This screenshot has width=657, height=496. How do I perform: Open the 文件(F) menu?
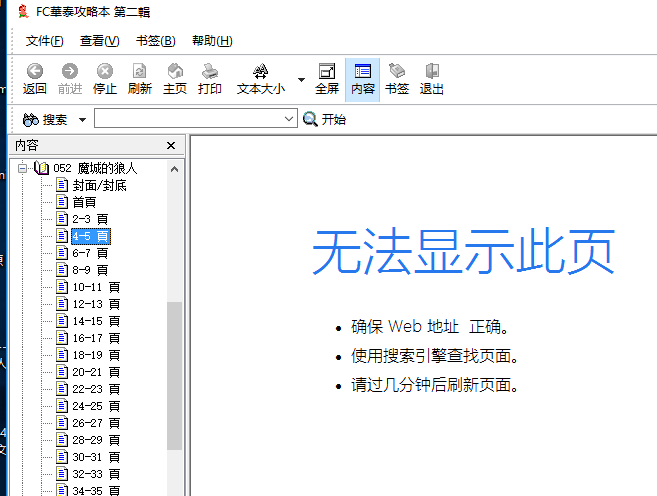[x=44, y=41]
